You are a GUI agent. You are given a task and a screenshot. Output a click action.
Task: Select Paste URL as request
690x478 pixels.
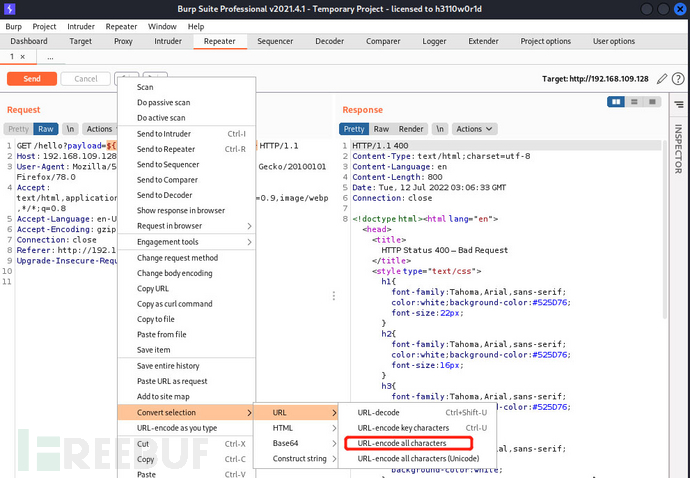pyautogui.click(x=187, y=381)
